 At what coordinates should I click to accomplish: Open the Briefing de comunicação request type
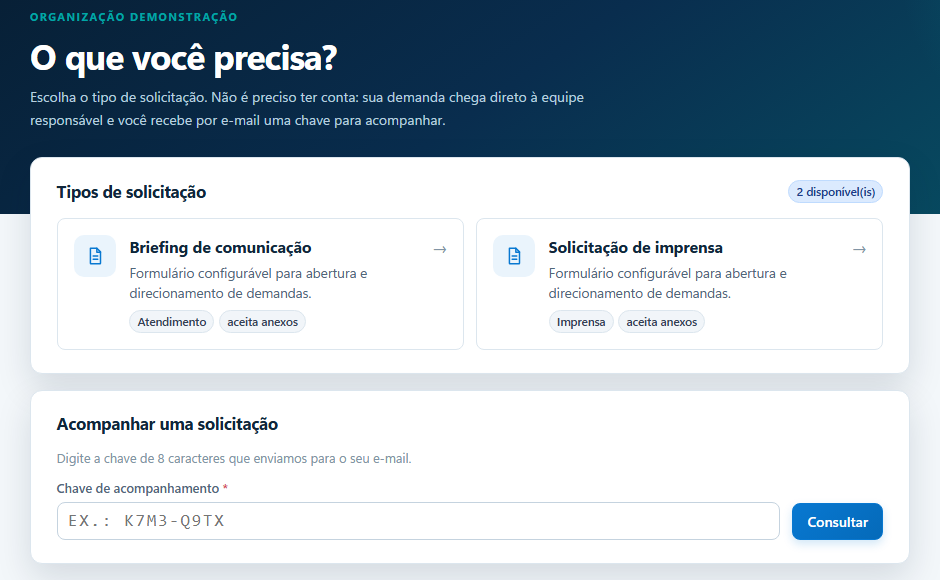tap(260, 284)
